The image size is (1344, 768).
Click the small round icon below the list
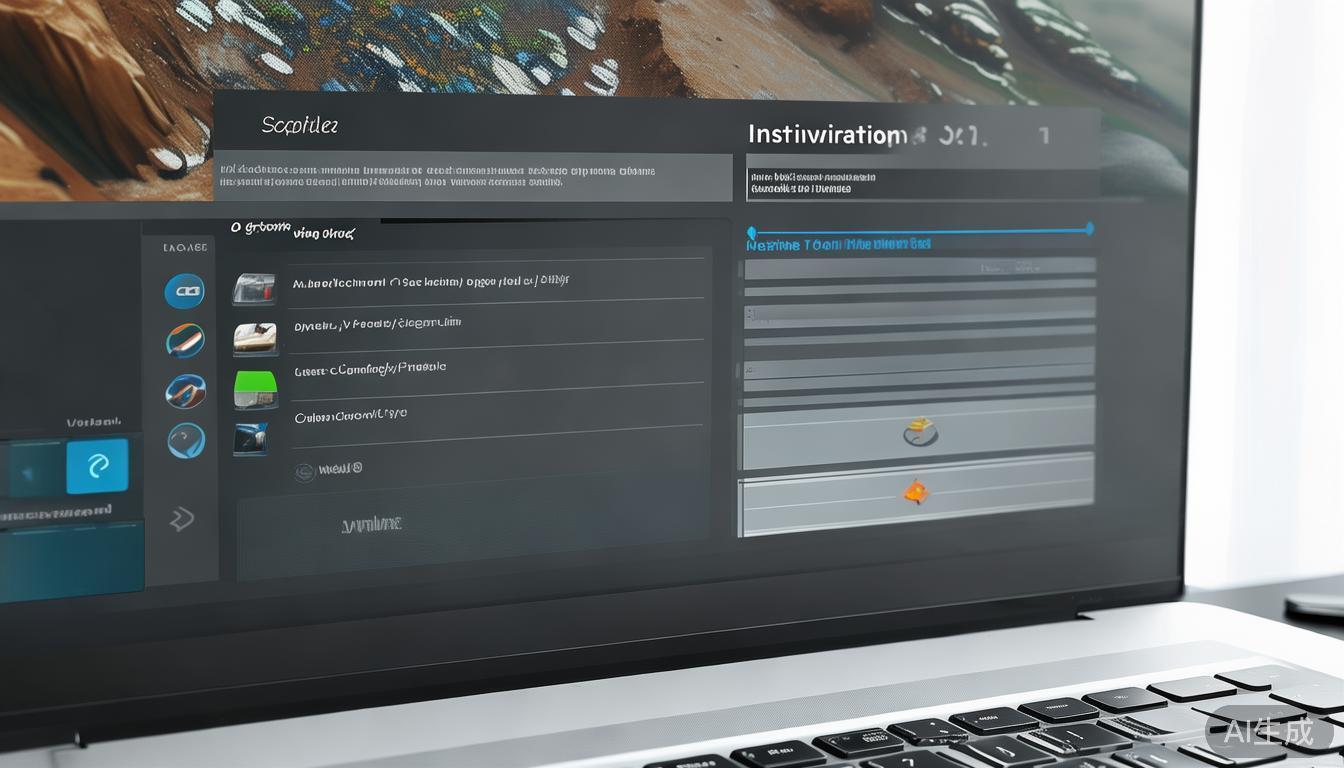305,472
